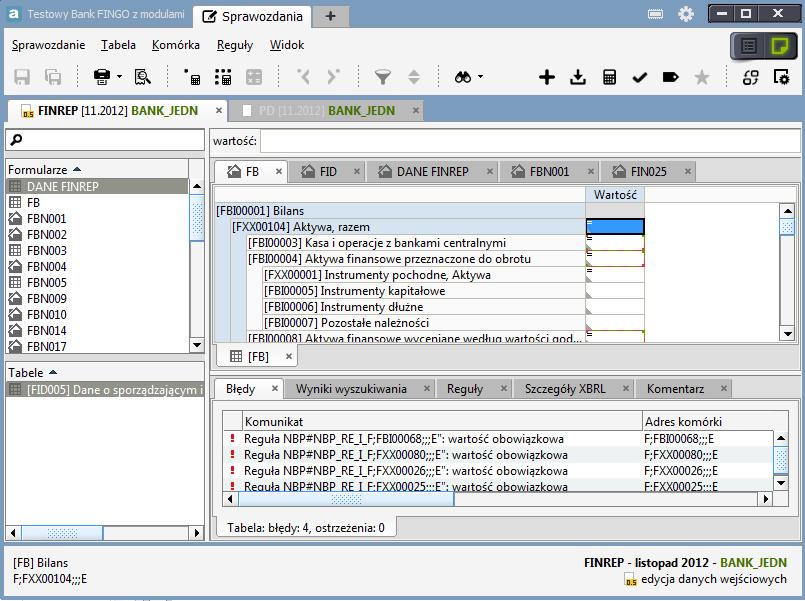The width and height of the screenshot is (805, 601).
Task: Click the settings gear in title bar
Action: click(x=686, y=14)
